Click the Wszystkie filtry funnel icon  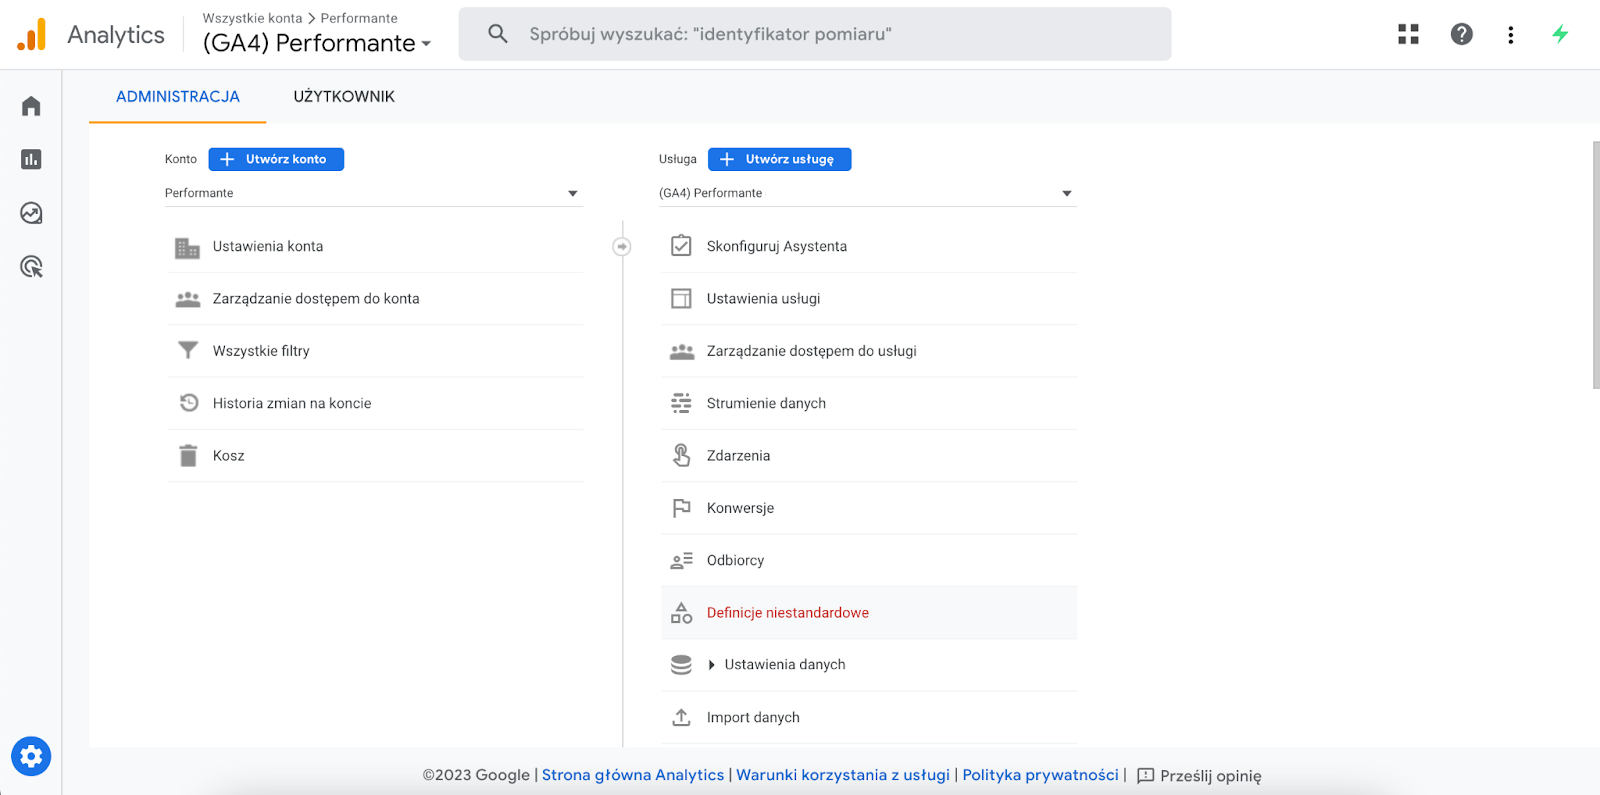pos(188,351)
